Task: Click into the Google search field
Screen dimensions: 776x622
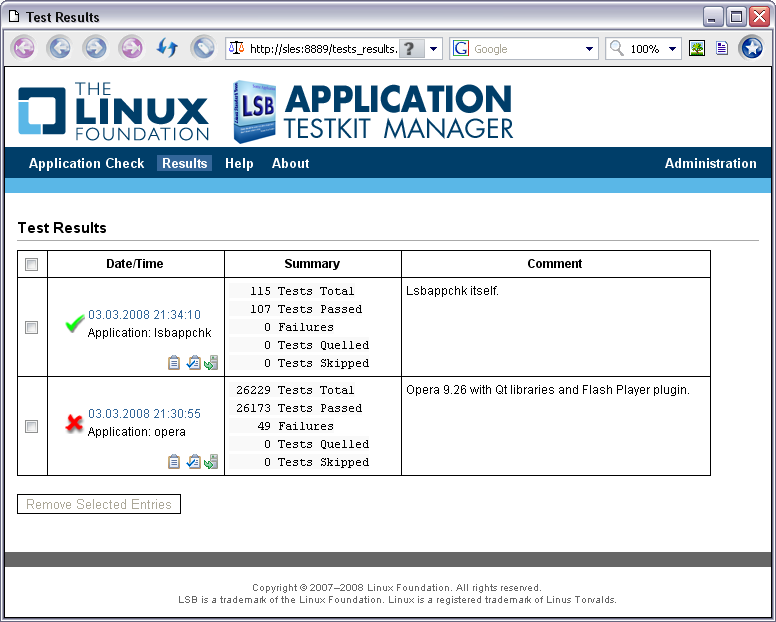Action: (x=526, y=48)
